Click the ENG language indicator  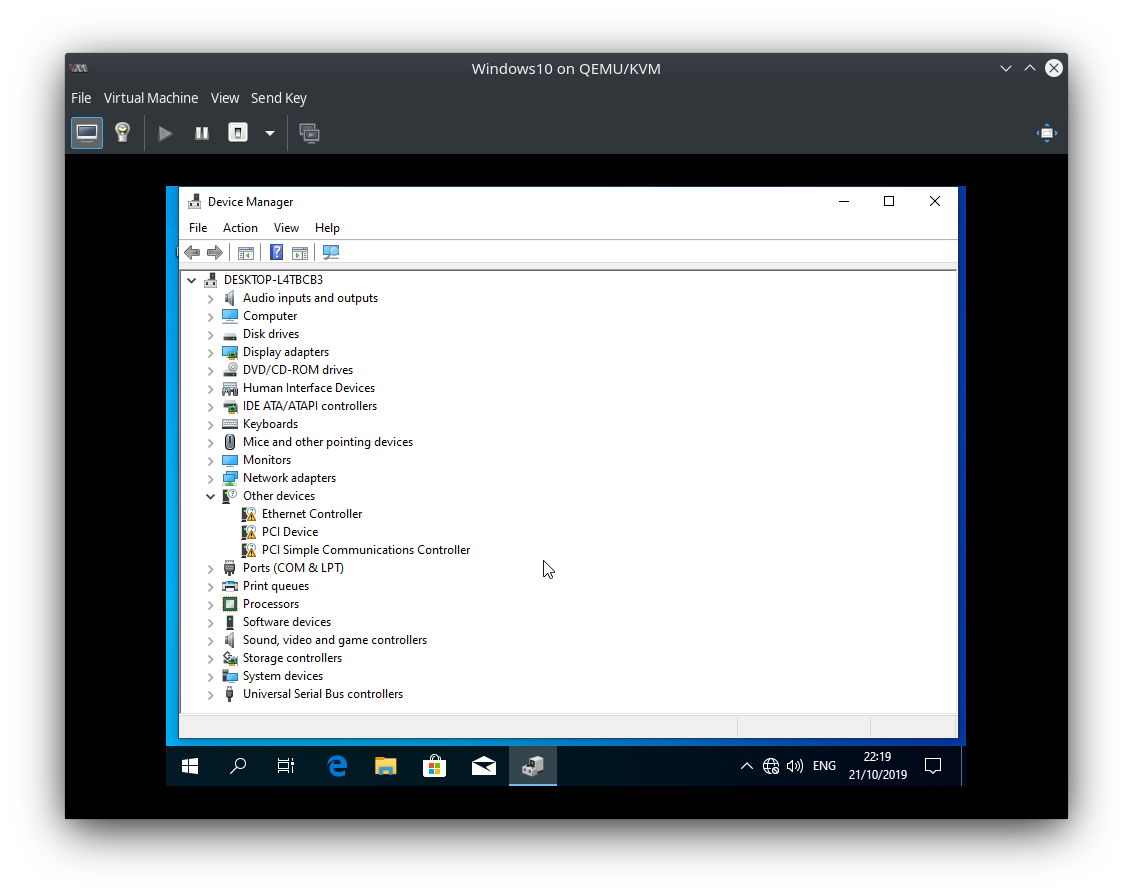(824, 766)
